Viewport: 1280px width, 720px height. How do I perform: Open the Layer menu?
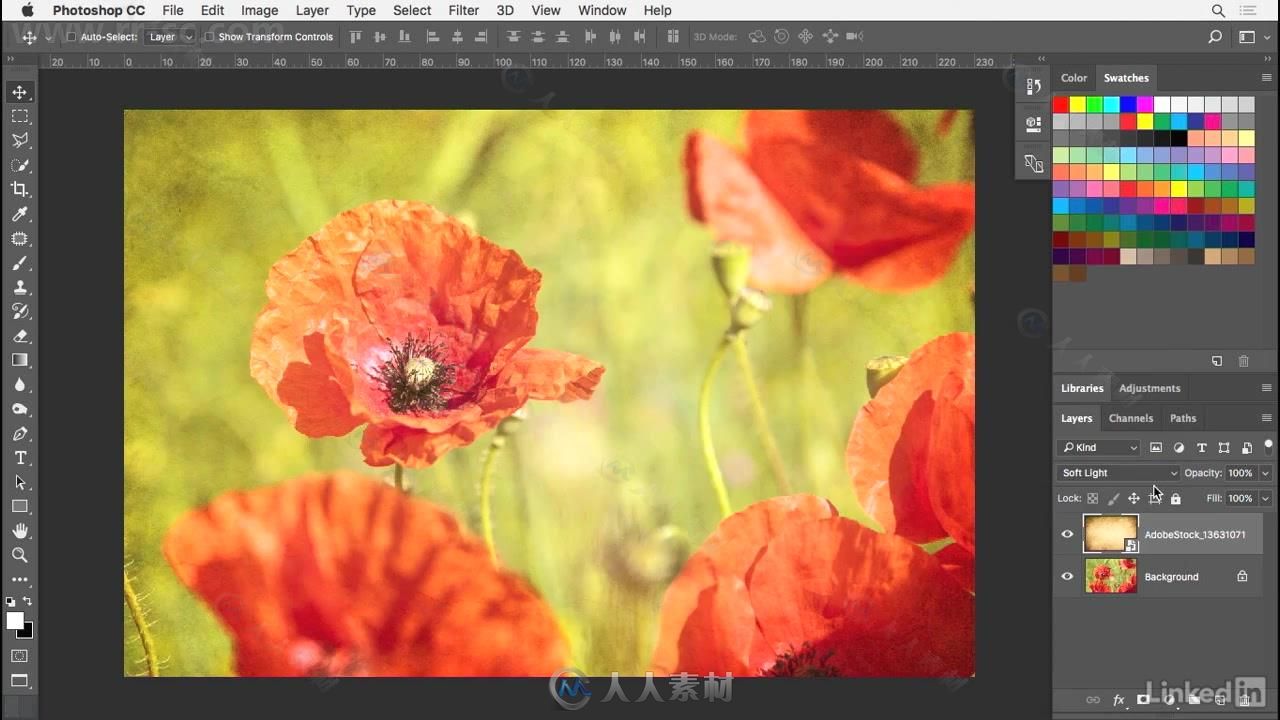click(x=312, y=10)
